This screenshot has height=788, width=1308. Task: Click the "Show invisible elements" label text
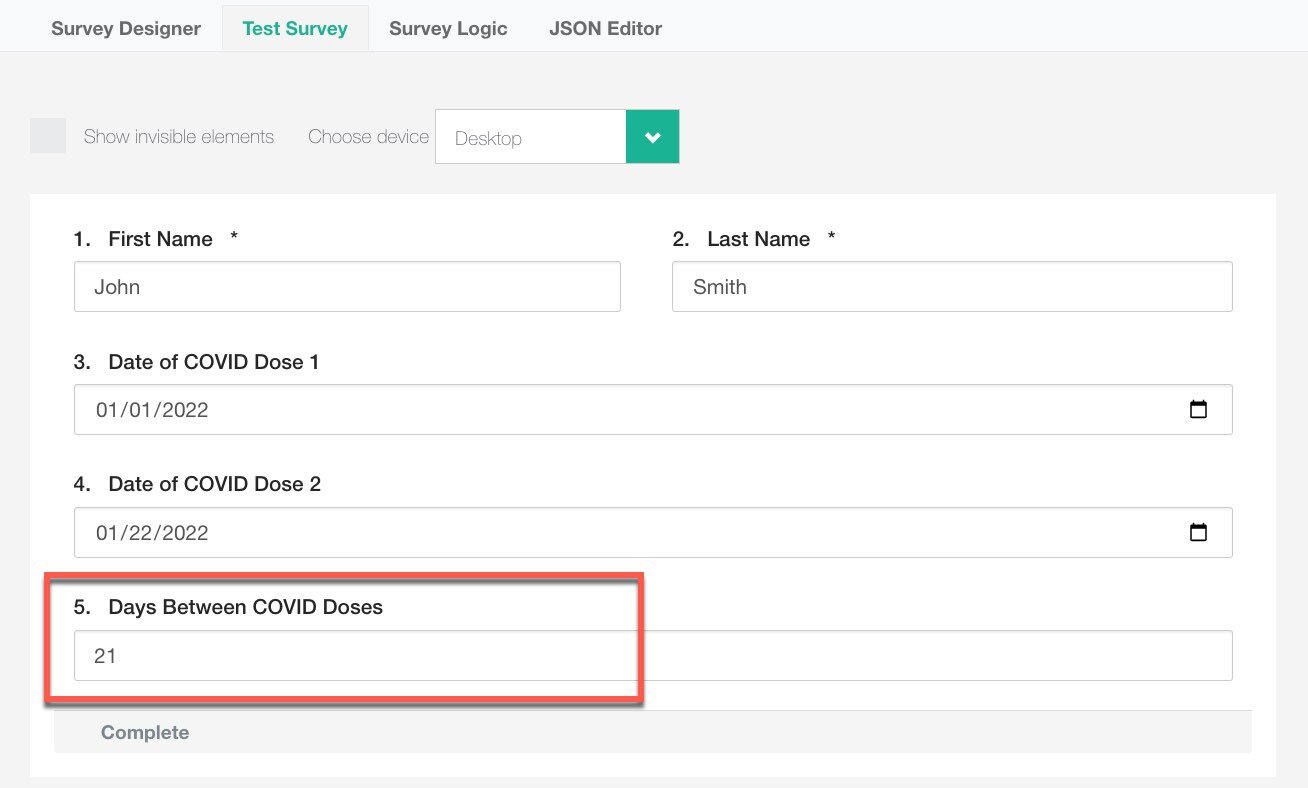tap(178, 137)
